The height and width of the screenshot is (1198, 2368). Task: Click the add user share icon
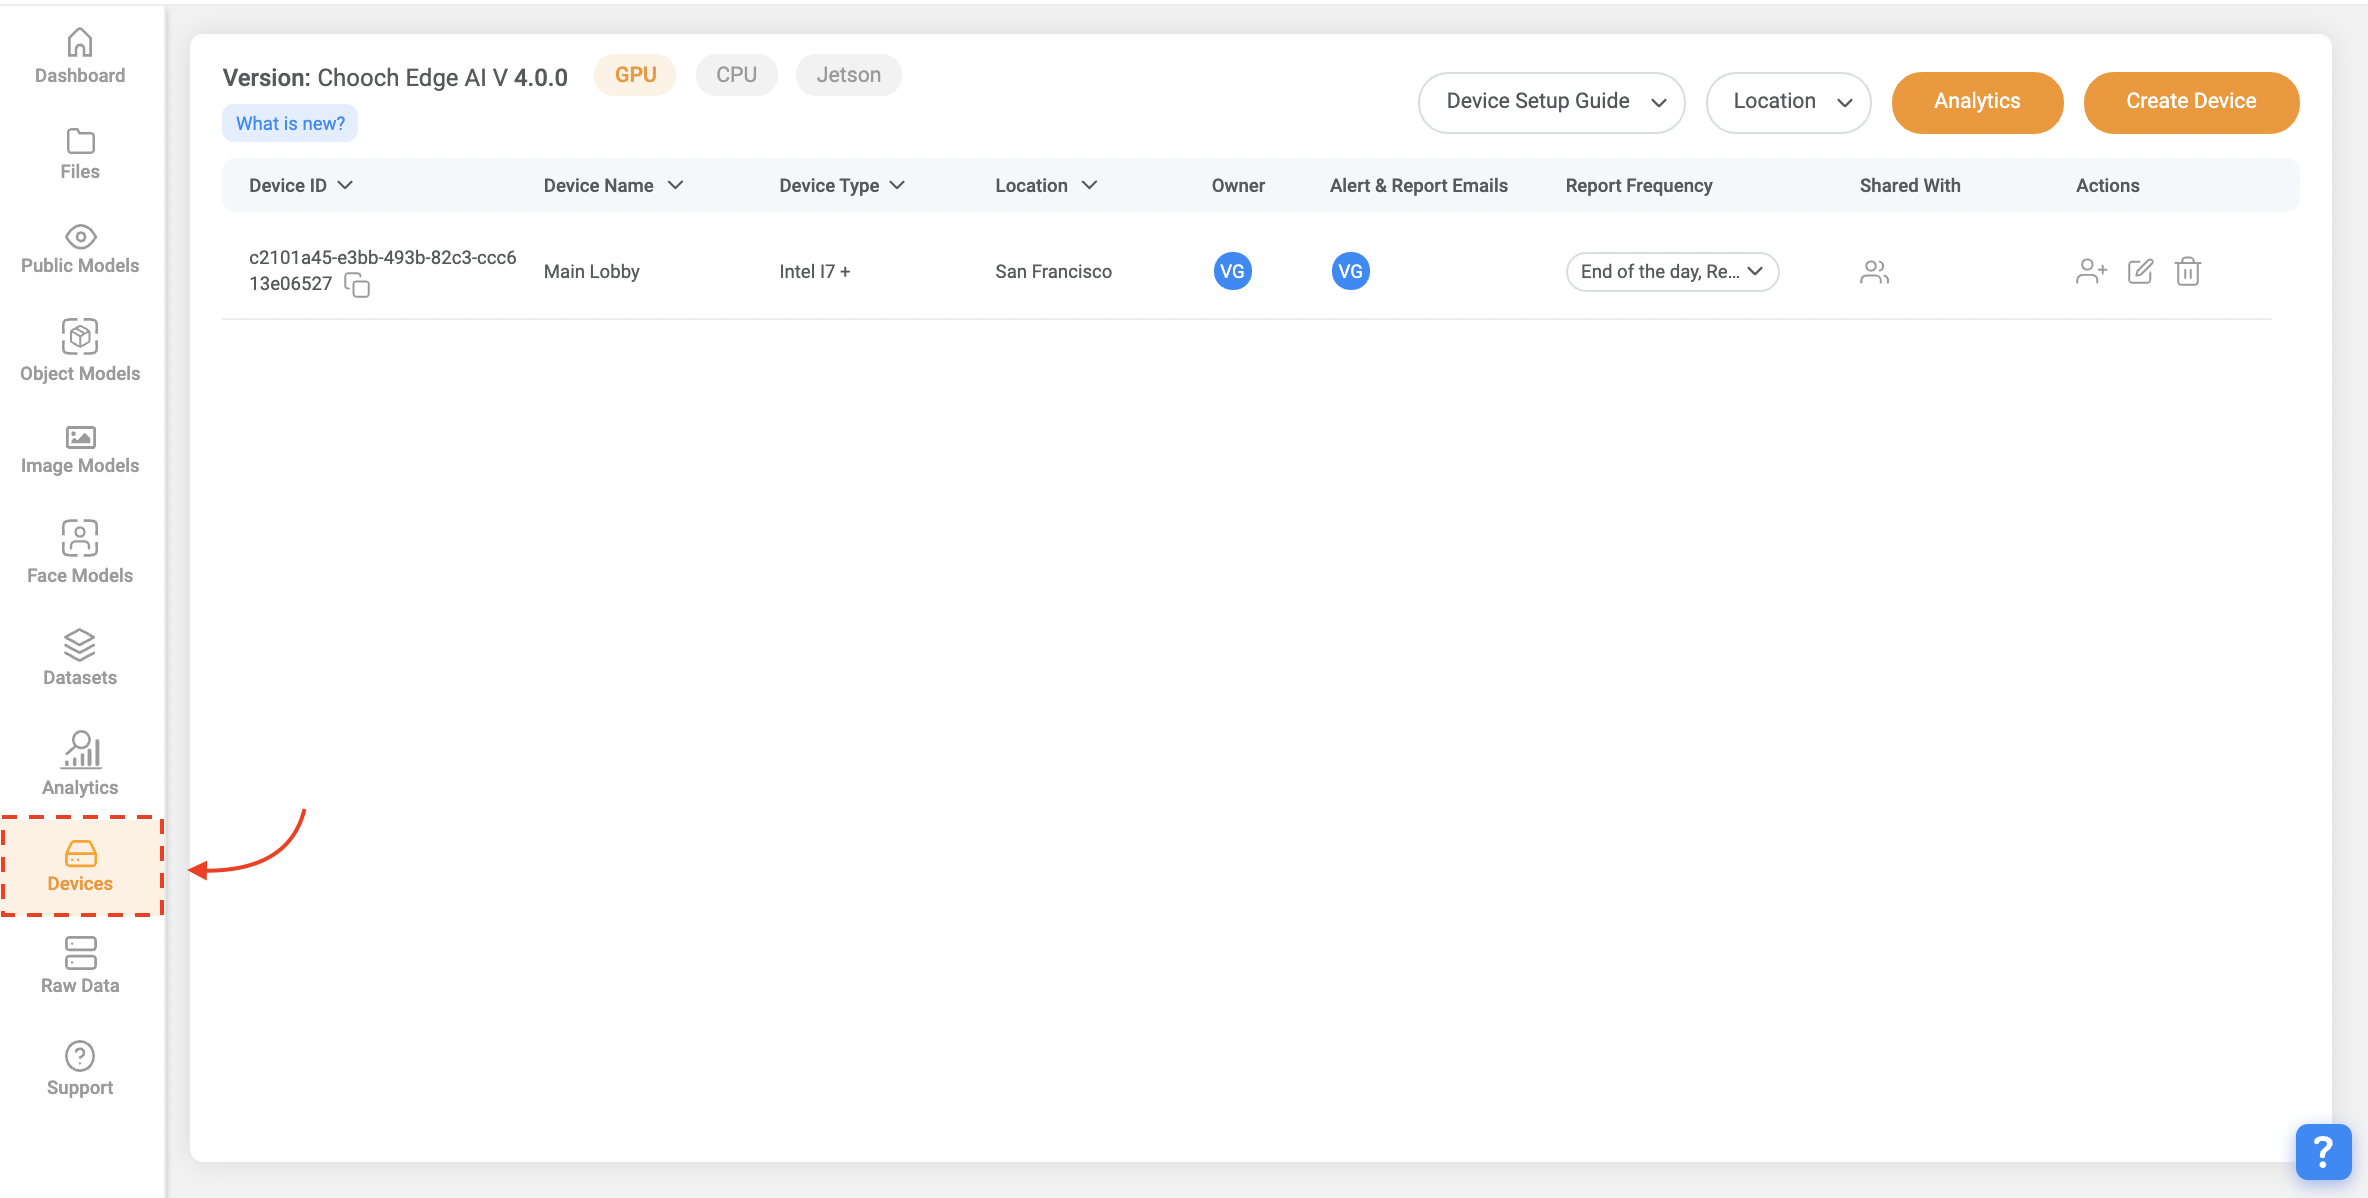click(2091, 272)
